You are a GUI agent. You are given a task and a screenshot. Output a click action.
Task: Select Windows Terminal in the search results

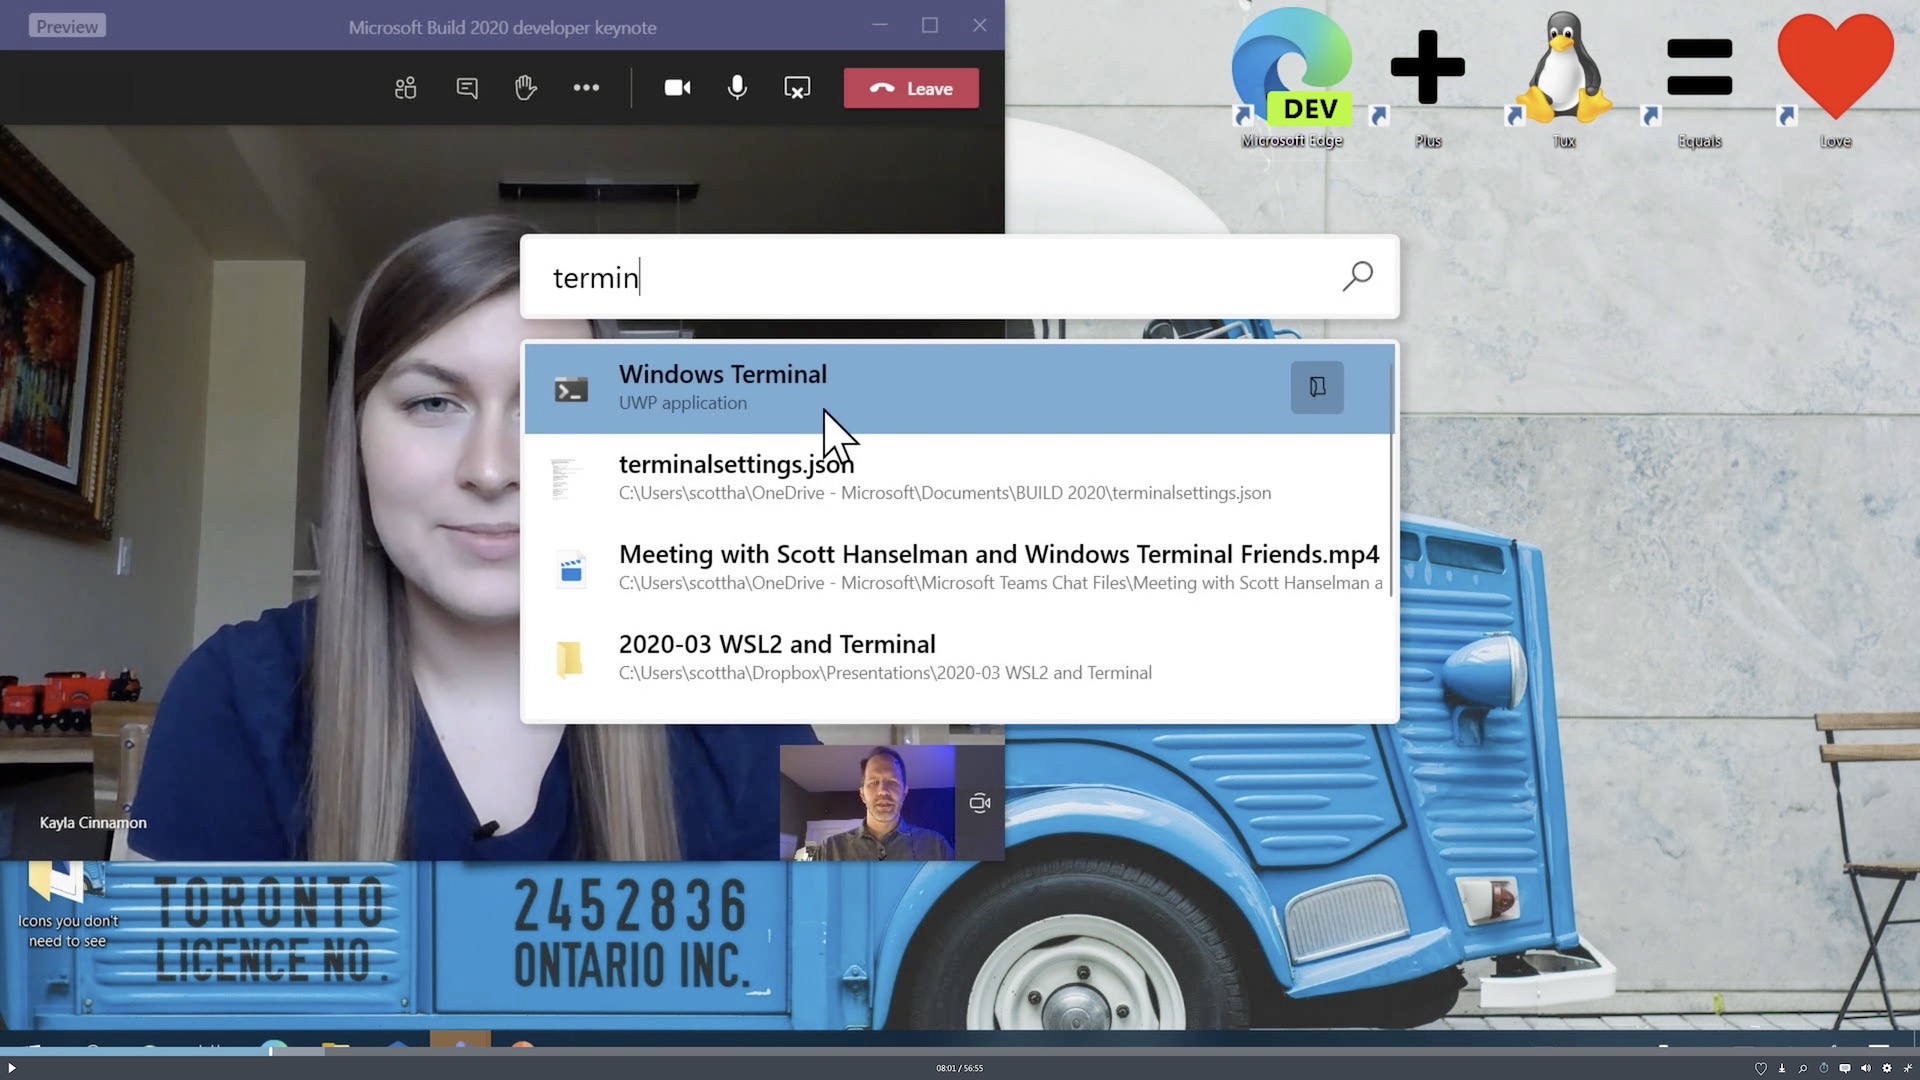[x=723, y=388]
